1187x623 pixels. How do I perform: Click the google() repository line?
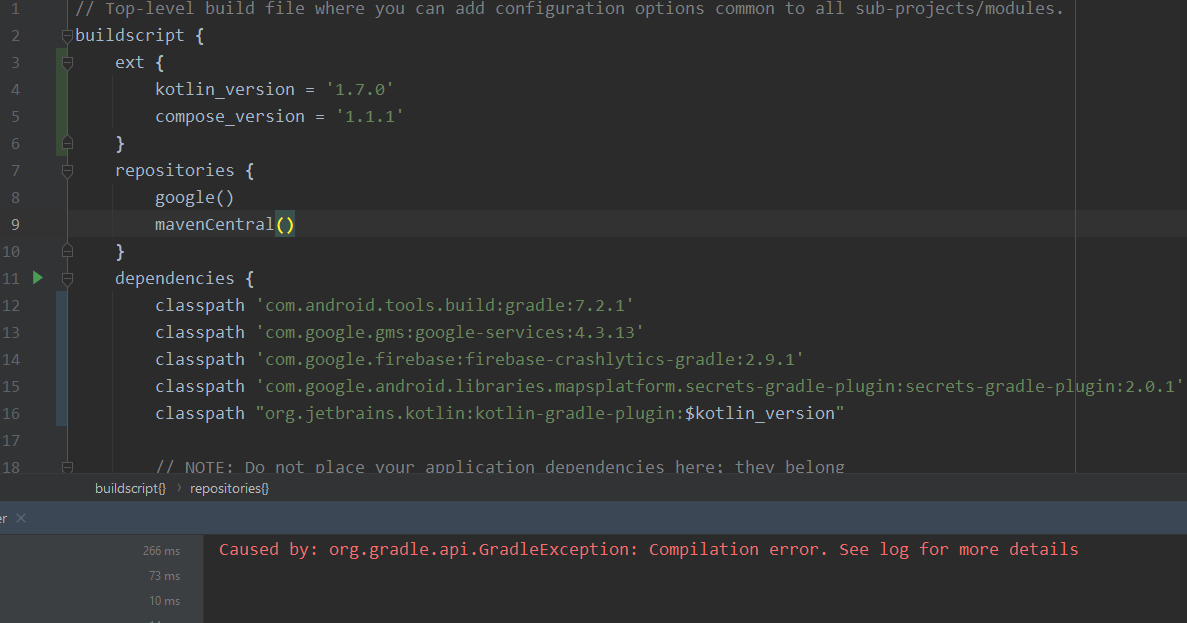195,198
